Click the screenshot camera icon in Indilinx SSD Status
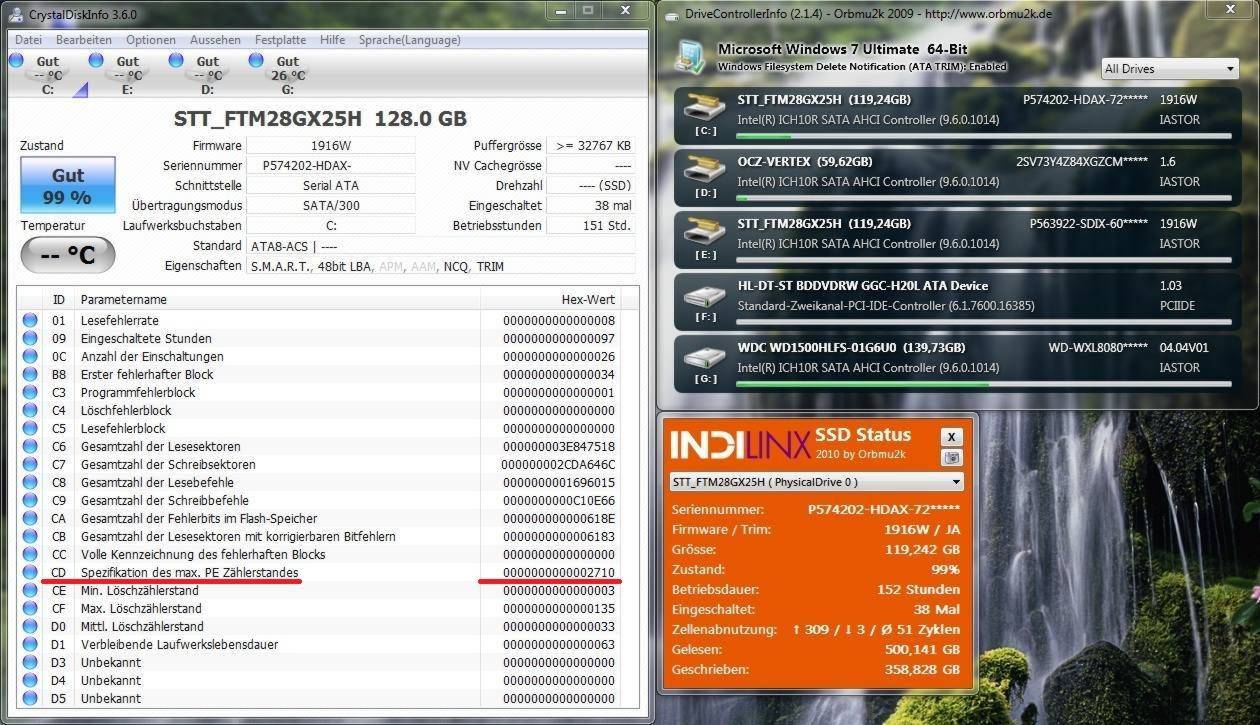Screen dimensions: 1260x725 click(x=952, y=458)
